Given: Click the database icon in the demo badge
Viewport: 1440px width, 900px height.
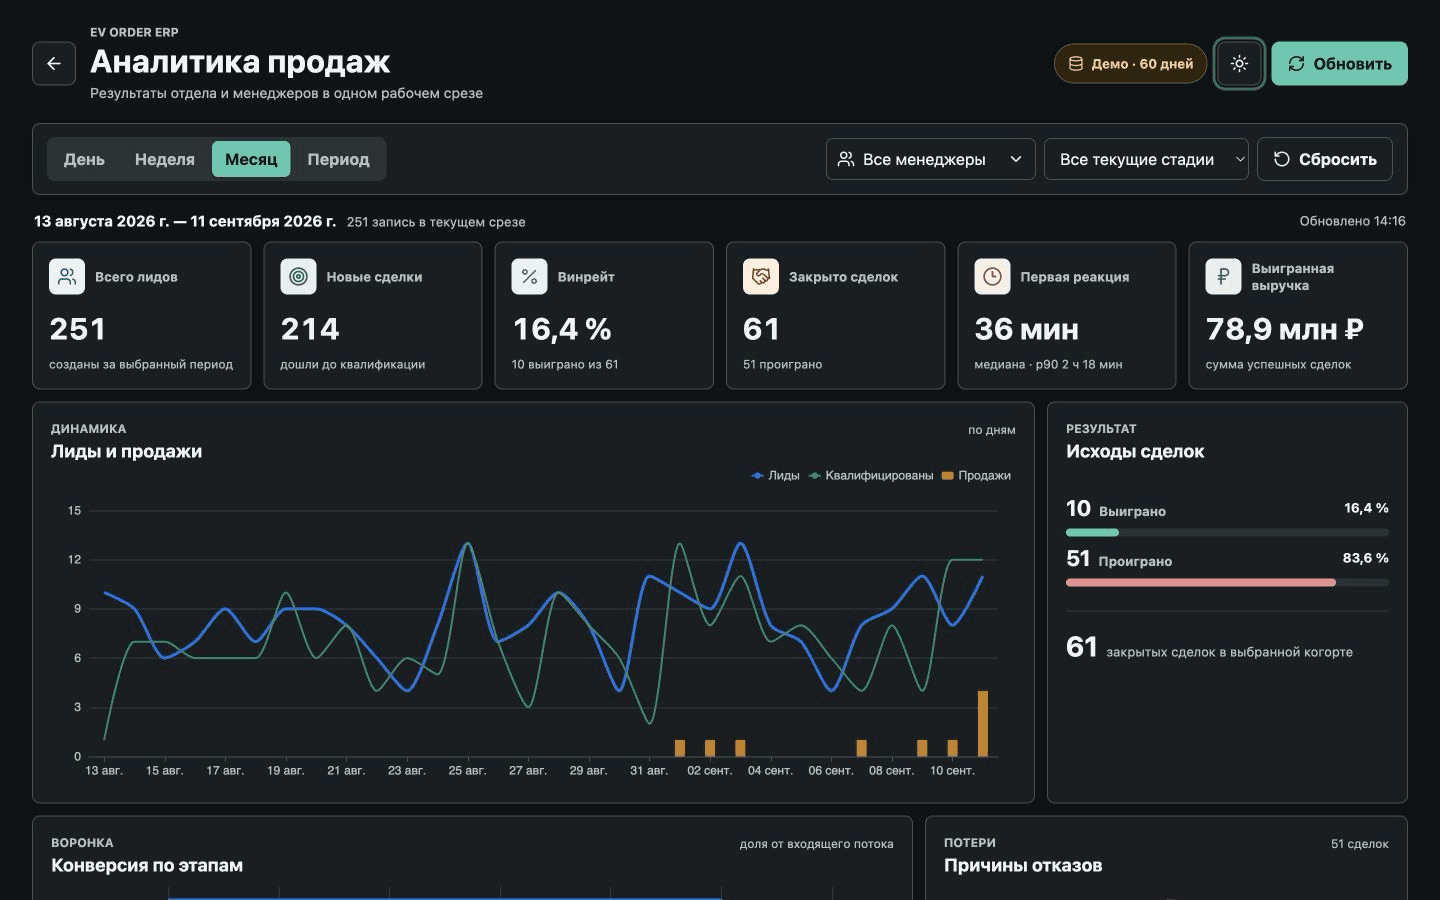Looking at the screenshot, I should [1076, 64].
